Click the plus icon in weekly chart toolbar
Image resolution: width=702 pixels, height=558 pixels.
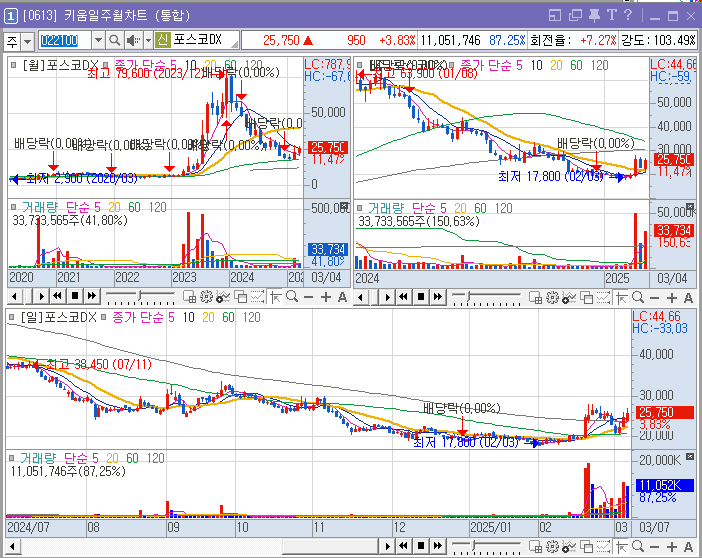[x=672, y=298]
